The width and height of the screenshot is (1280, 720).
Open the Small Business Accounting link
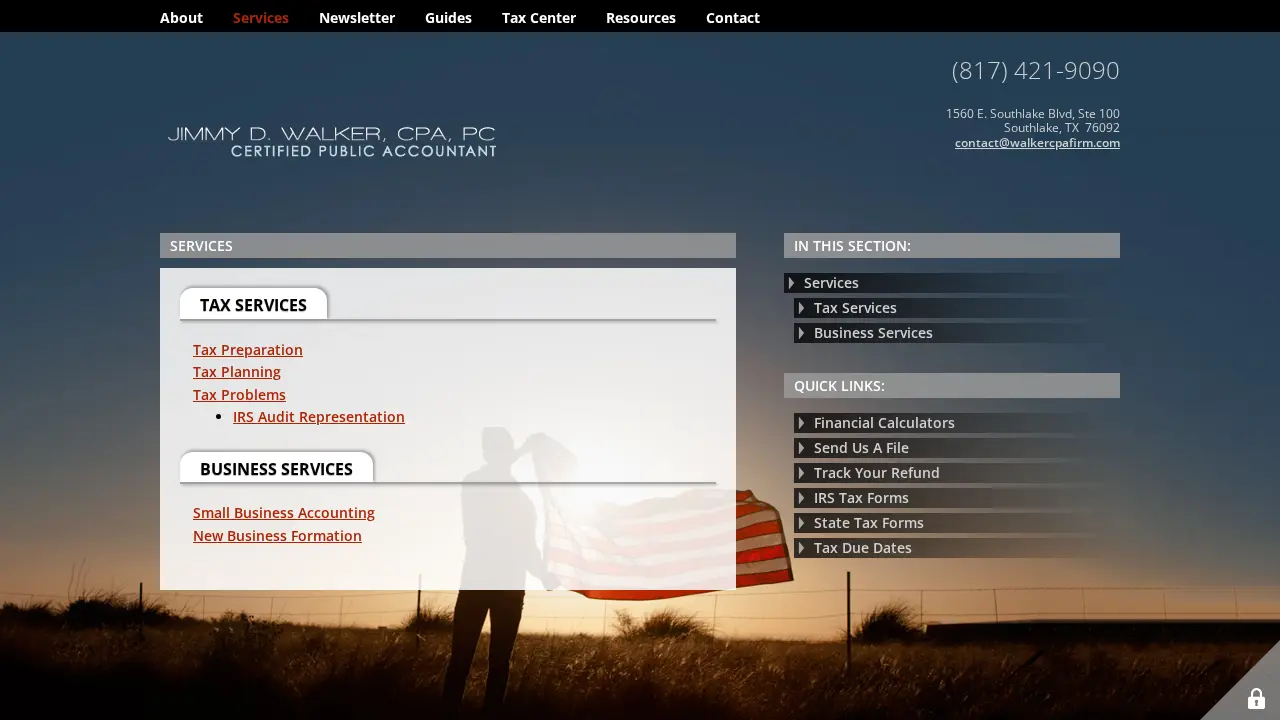284,513
